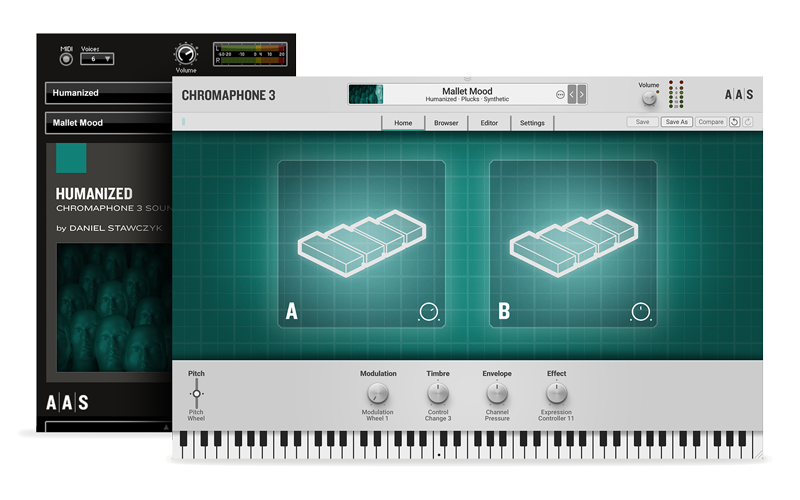Click the Humanized bank field in back window
This screenshot has width=800, height=500.
click(109, 93)
